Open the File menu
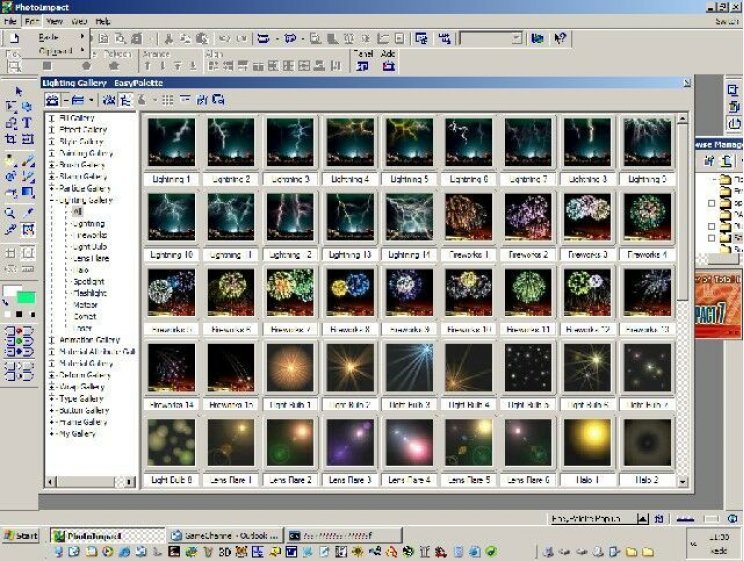This screenshot has height=561, width=744. tap(10, 21)
